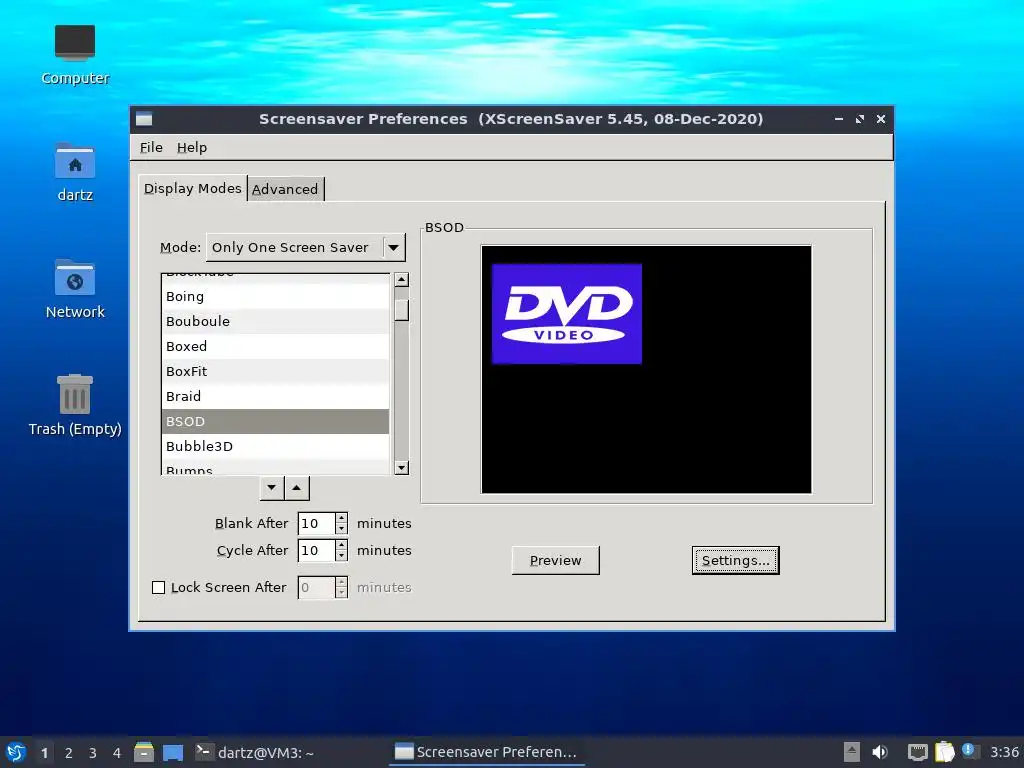Viewport: 1024px width, 768px height.
Task: Switch to the Display Modes tab
Action: (x=193, y=189)
